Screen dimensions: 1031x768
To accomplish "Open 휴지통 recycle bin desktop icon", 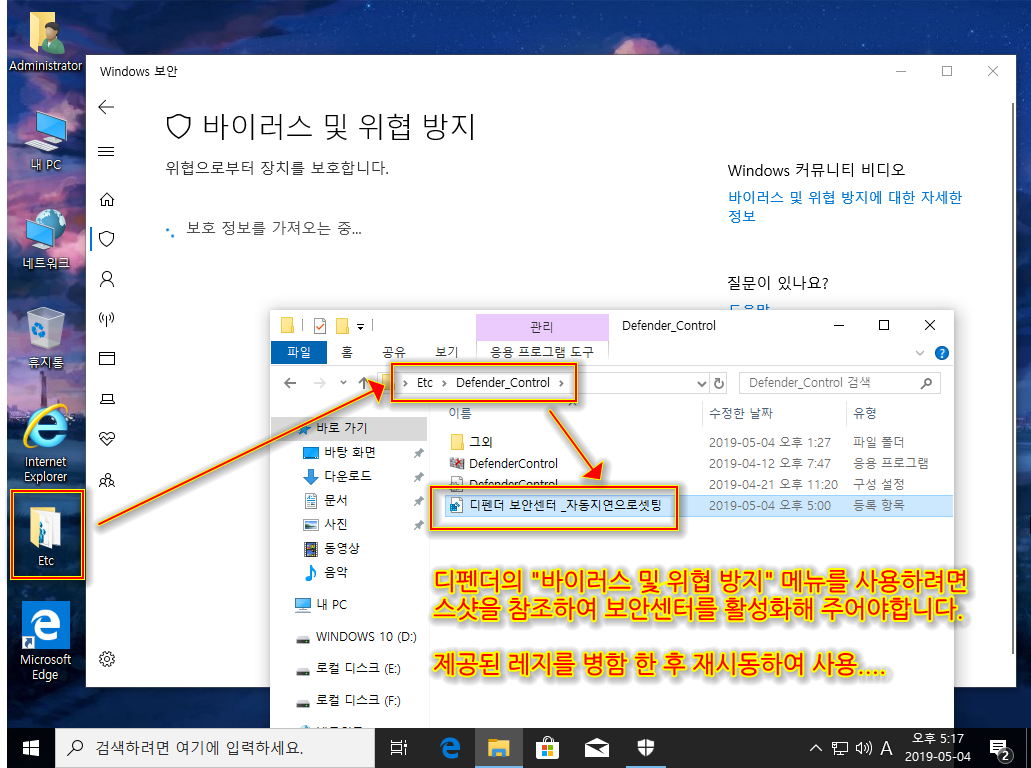I will point(45,338).
